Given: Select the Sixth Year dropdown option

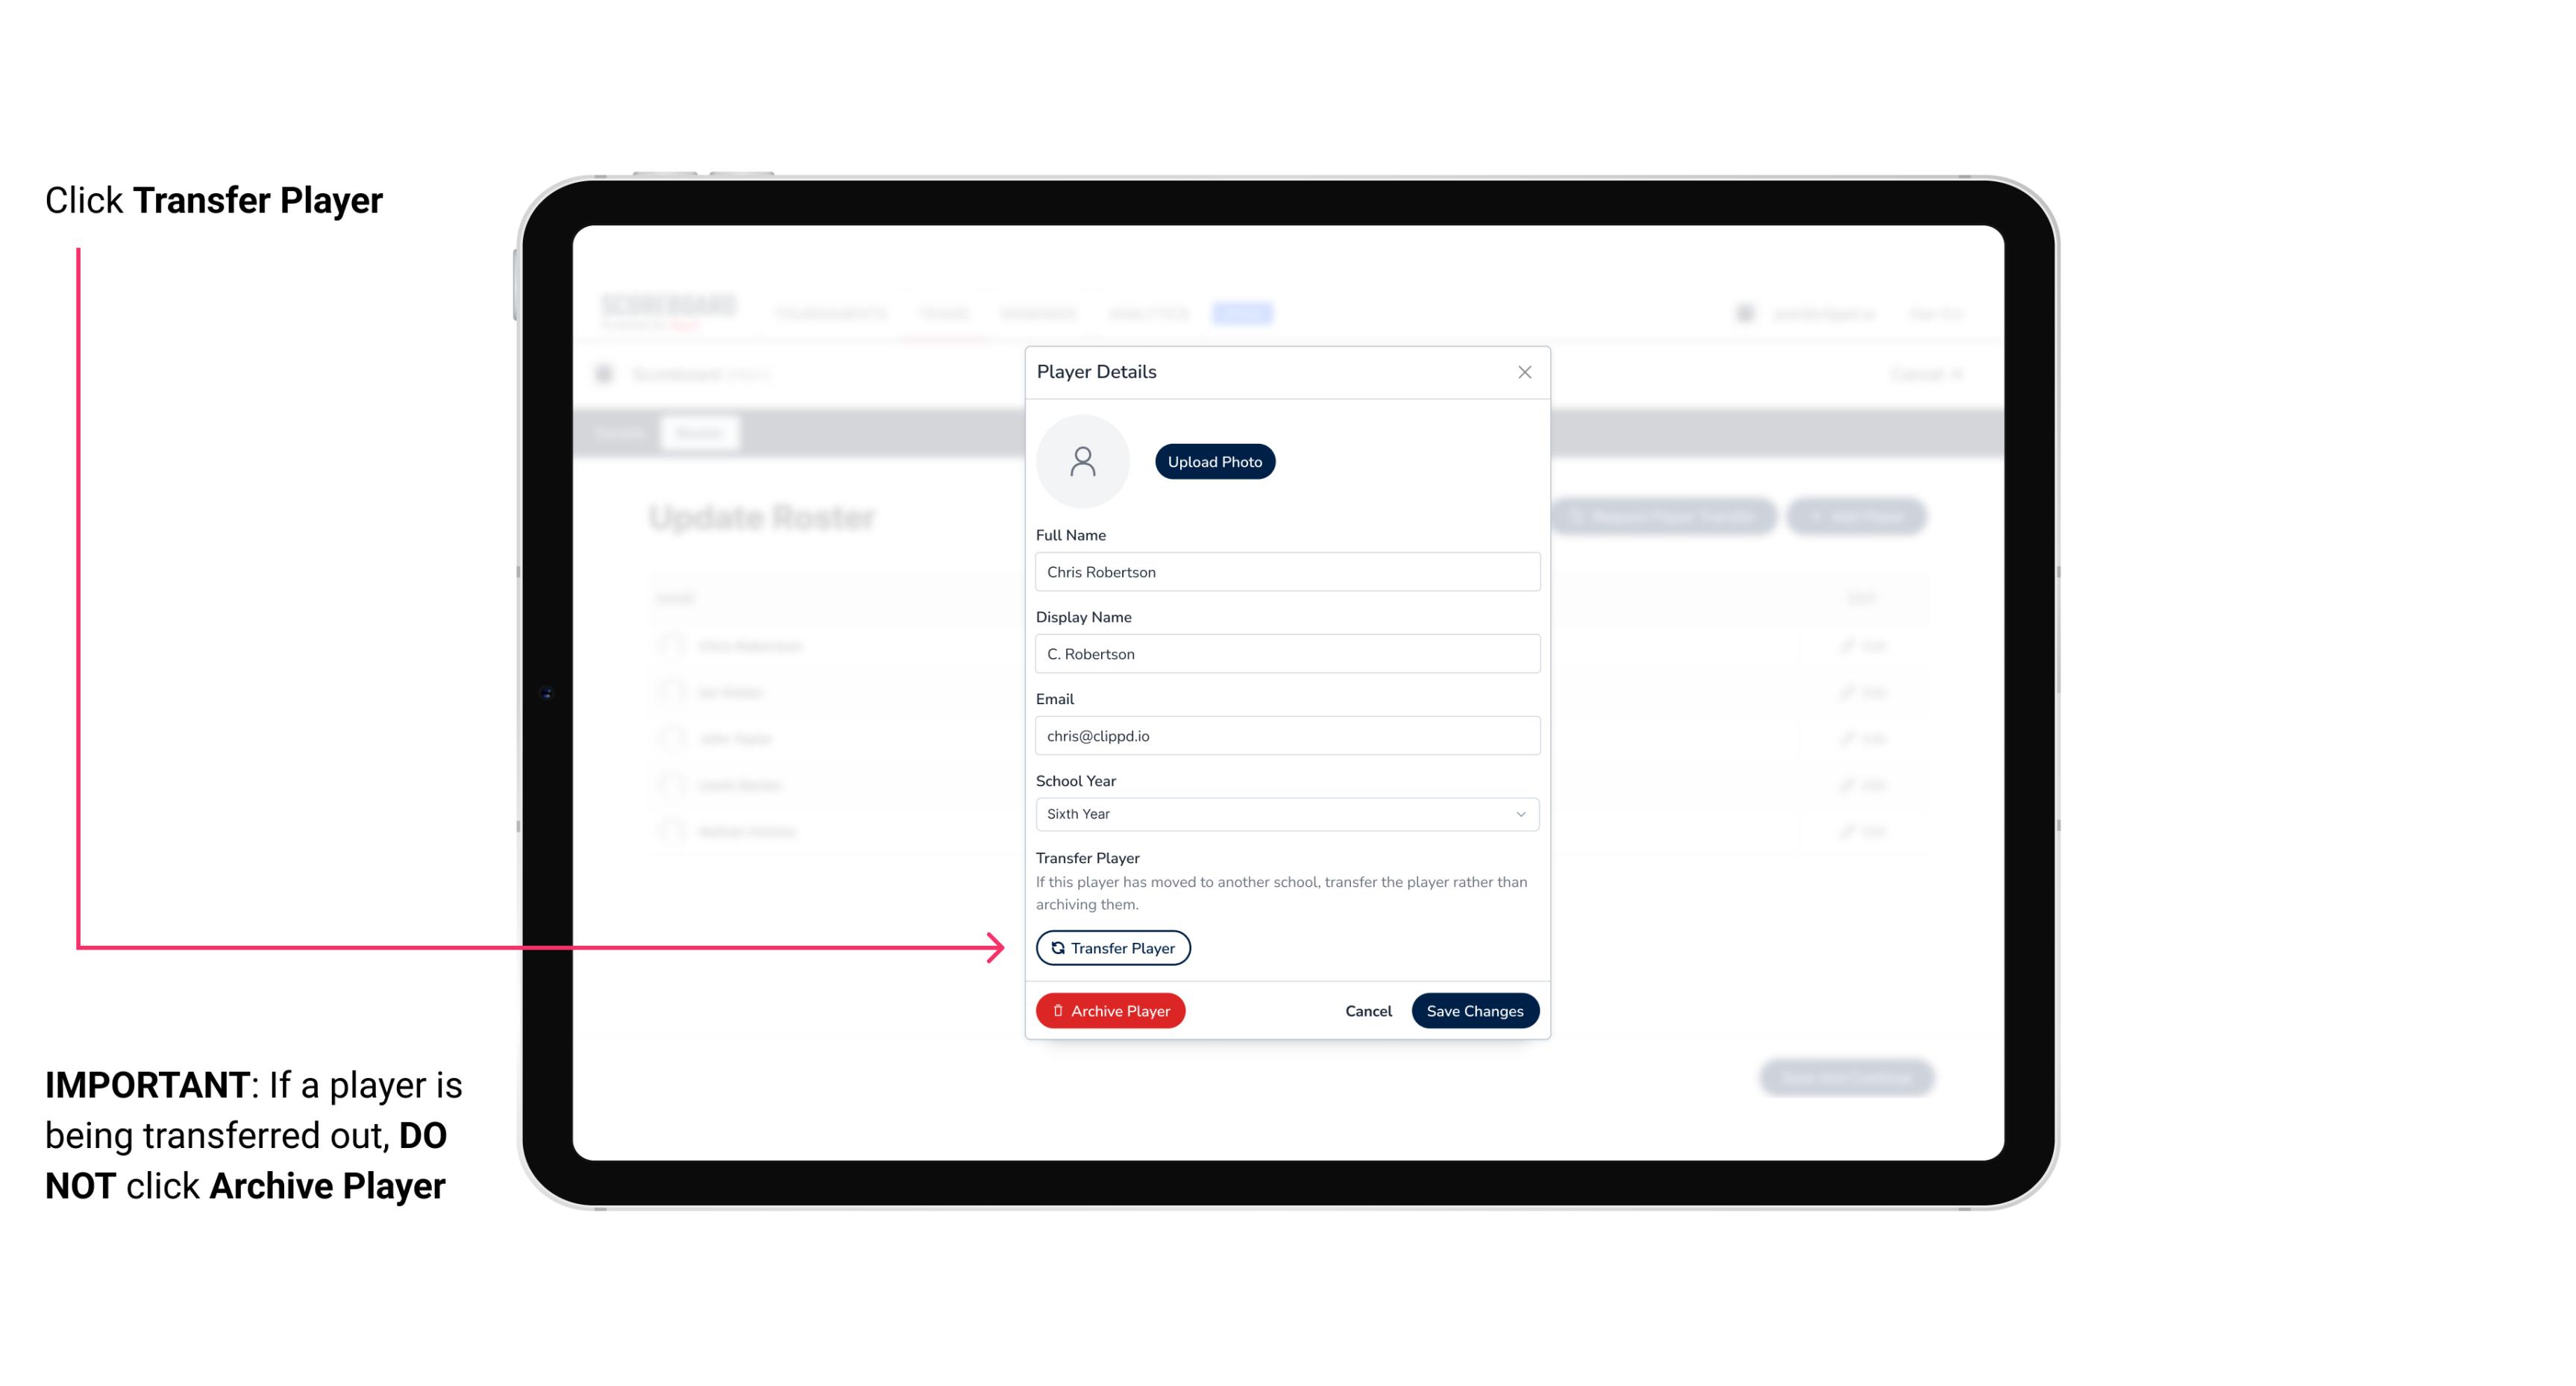Looking at the screenshot, I should point(1284,812).
